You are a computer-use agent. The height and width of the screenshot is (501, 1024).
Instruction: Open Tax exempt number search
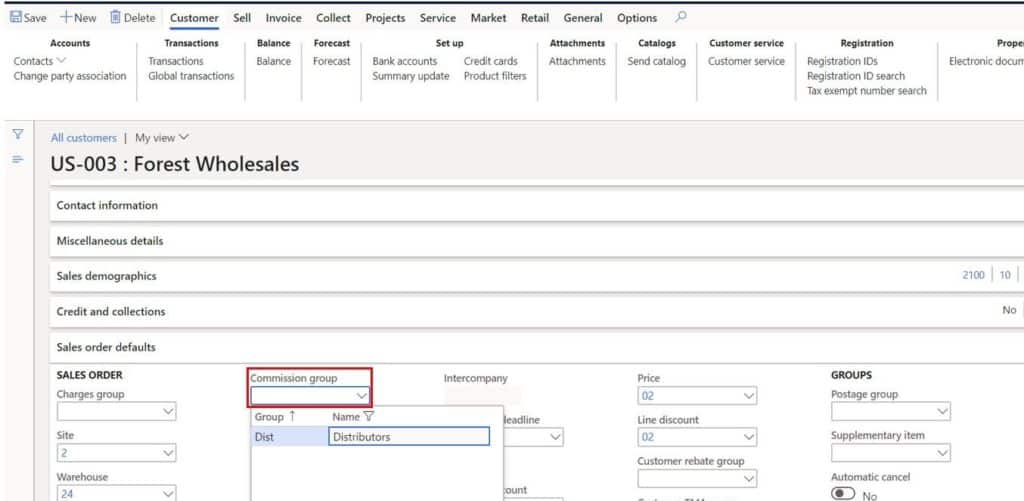coord(867,91)
